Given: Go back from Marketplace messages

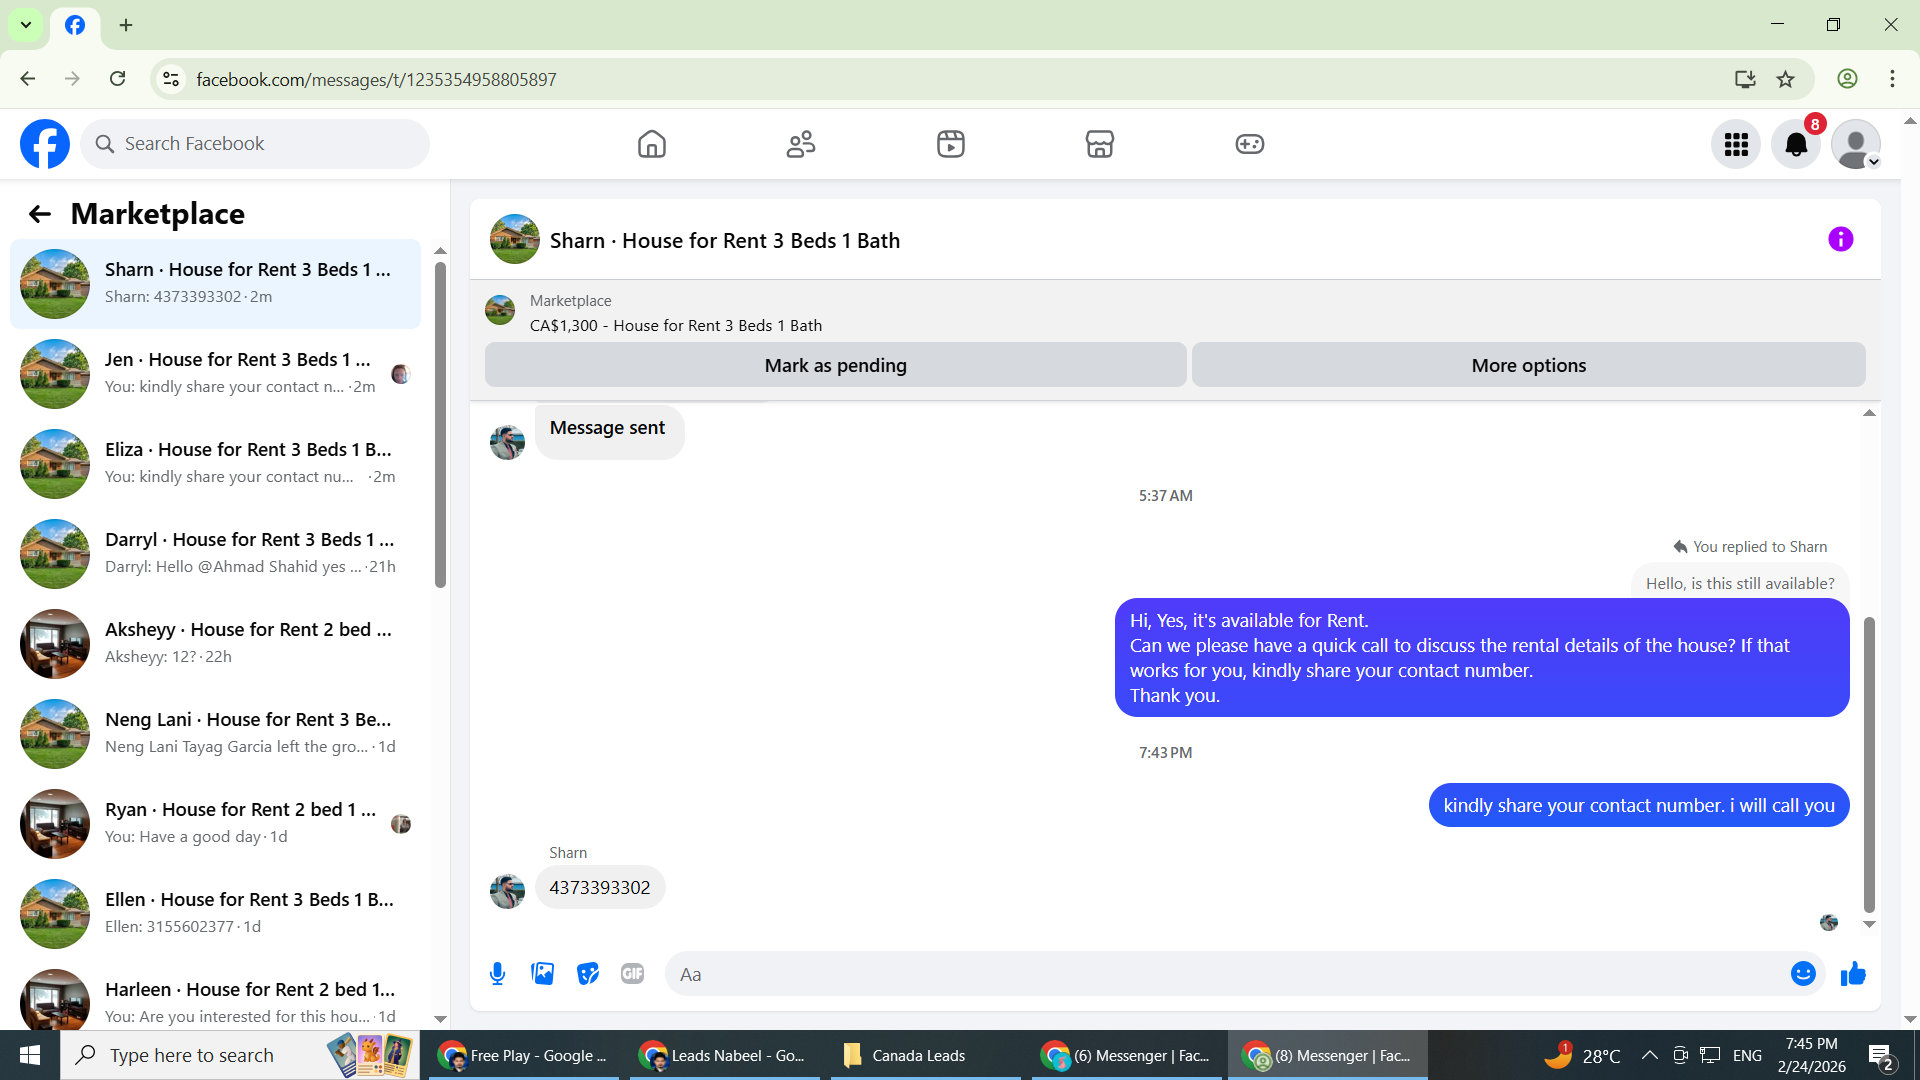Looking at the screenshot, I should pyautogui.click(x=40, y=214).
